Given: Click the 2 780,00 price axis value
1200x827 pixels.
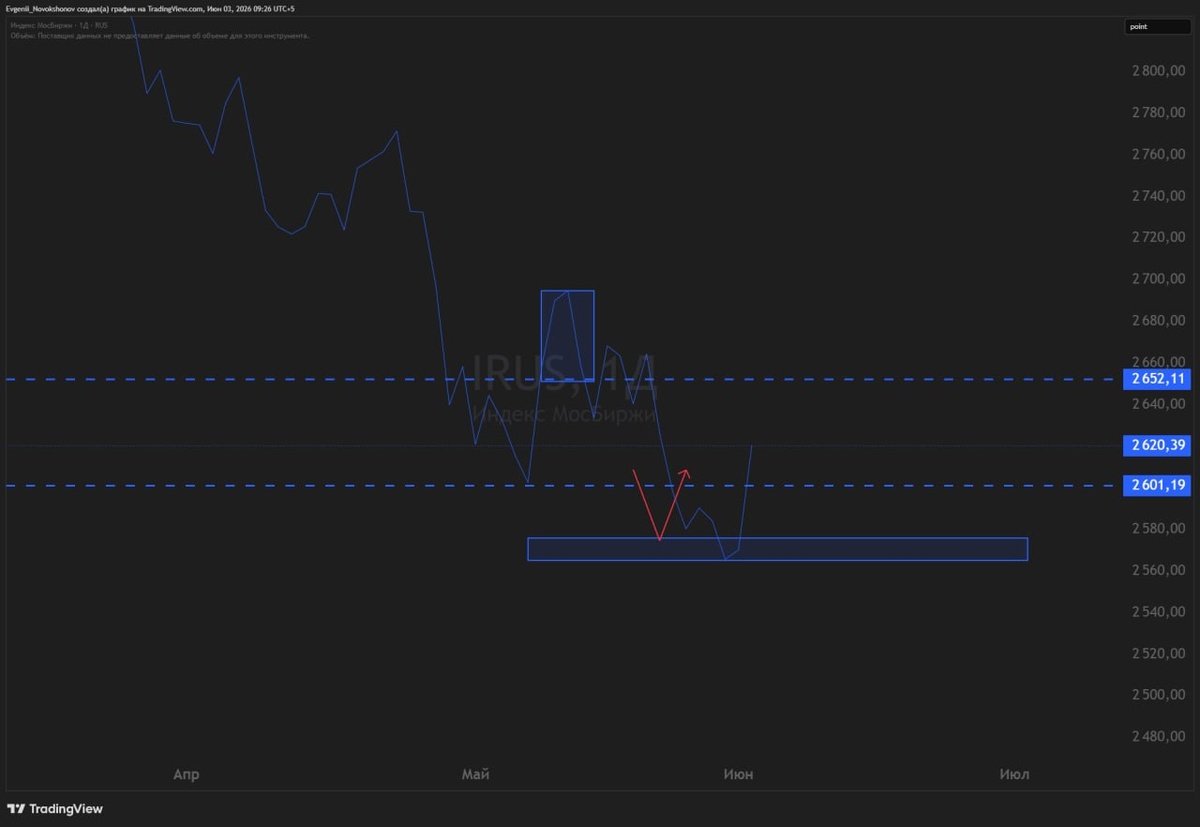Looking at the screenshot, I should click(1159, 112).
